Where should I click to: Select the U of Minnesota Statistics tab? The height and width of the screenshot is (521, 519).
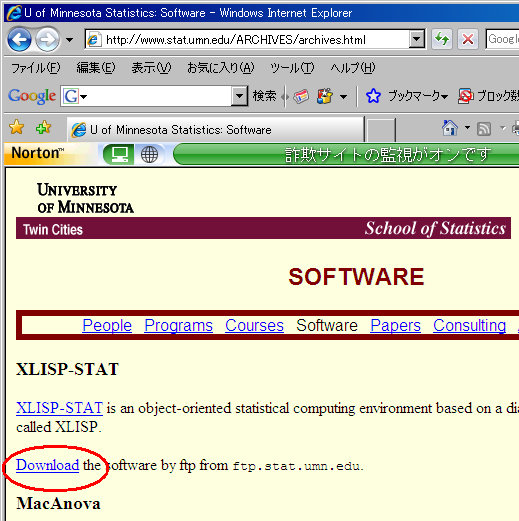[215, 130]
